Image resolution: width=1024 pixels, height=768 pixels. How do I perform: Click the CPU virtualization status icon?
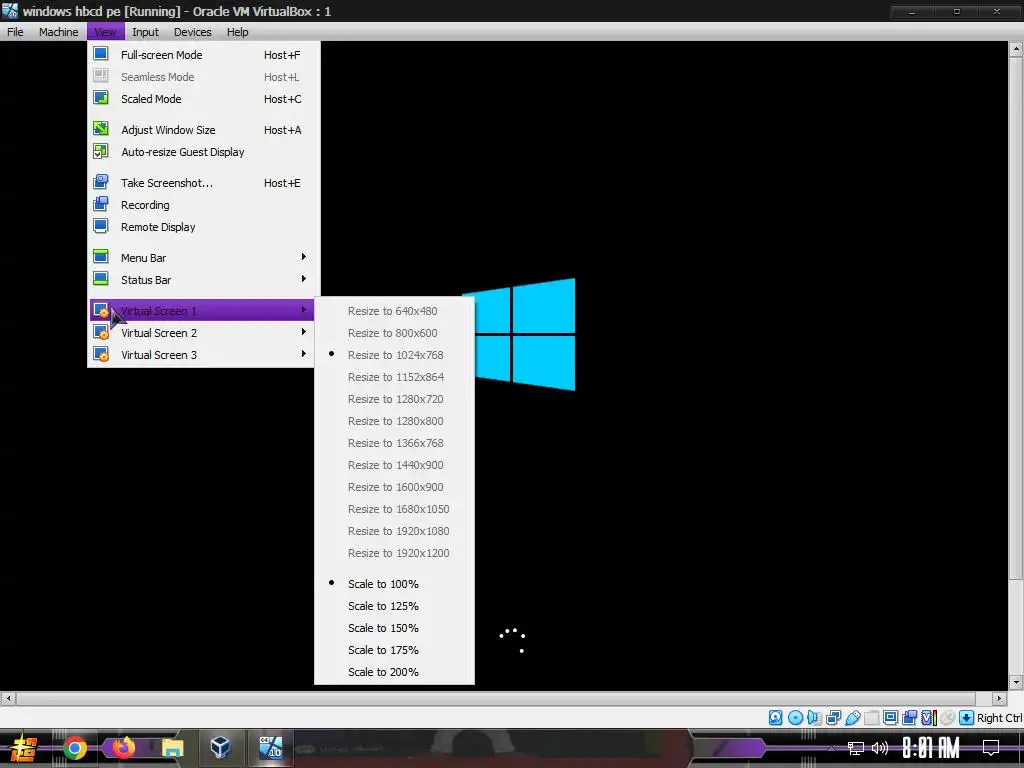(929, 718)
